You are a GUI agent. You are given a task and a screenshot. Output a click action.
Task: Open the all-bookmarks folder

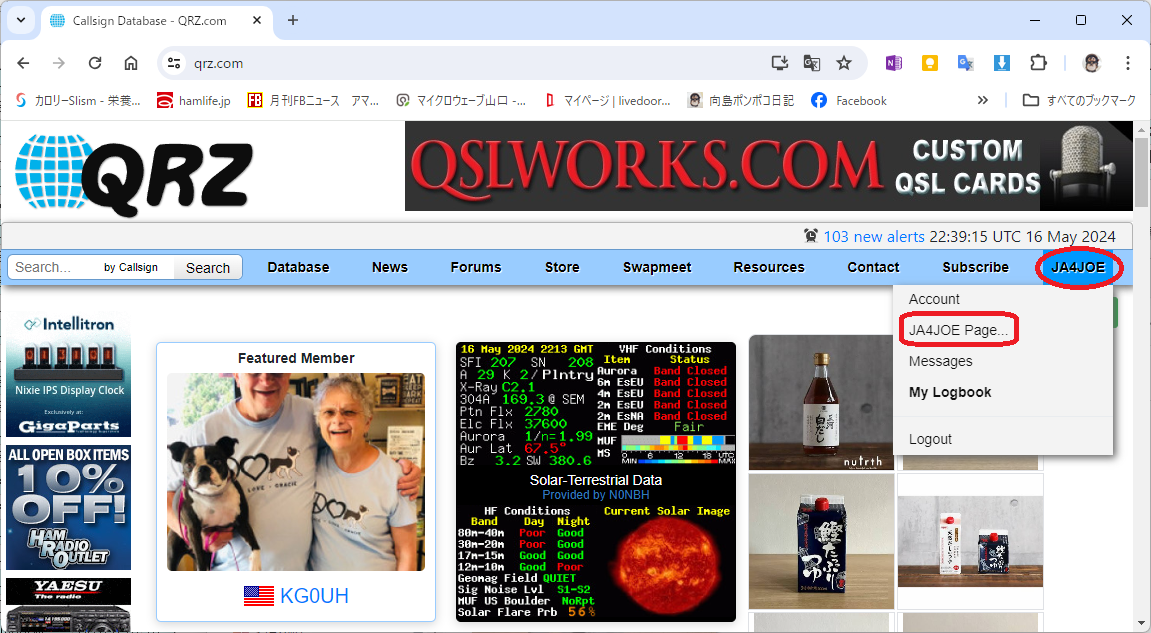tap(1079, 100)
